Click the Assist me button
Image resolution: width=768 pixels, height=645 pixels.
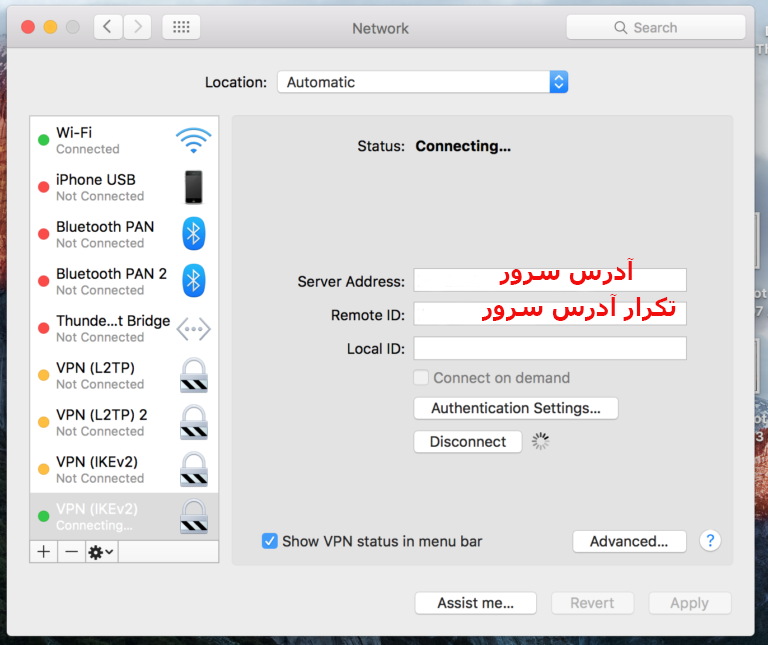[x=475, y=603]
